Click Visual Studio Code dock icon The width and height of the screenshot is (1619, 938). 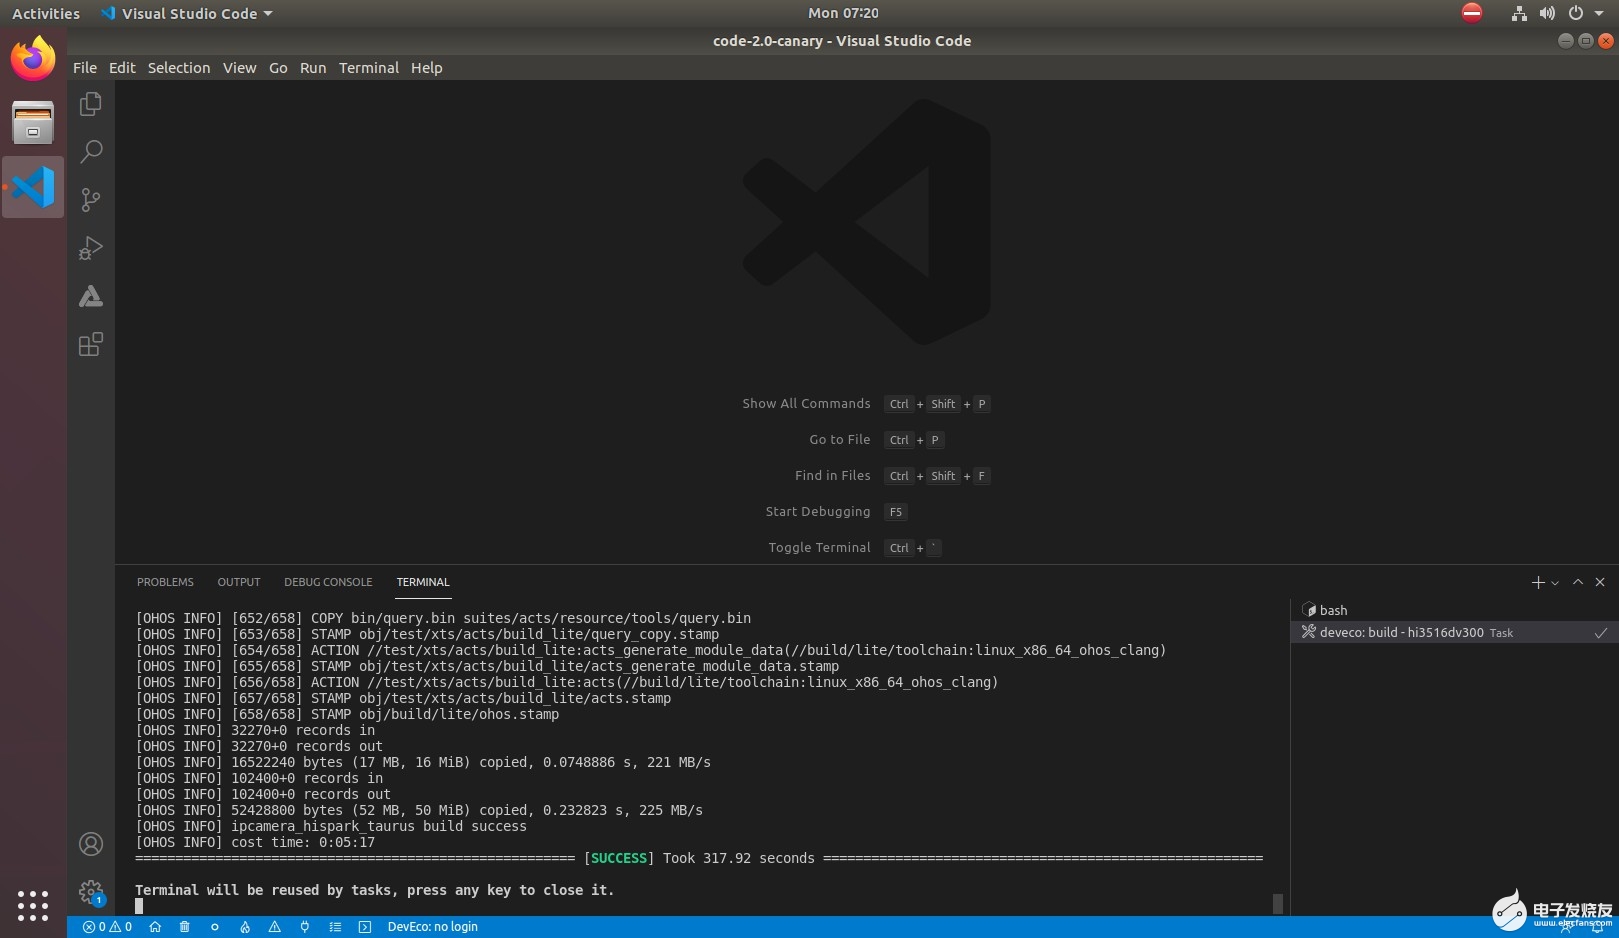coord(33,187)
